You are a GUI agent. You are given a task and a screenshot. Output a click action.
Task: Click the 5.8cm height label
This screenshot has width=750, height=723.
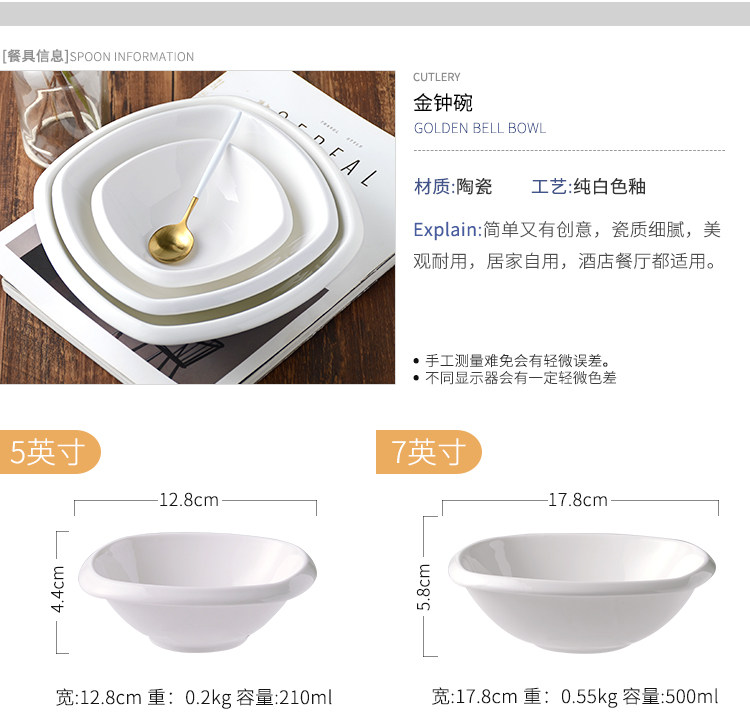click(x=423, y=587)
